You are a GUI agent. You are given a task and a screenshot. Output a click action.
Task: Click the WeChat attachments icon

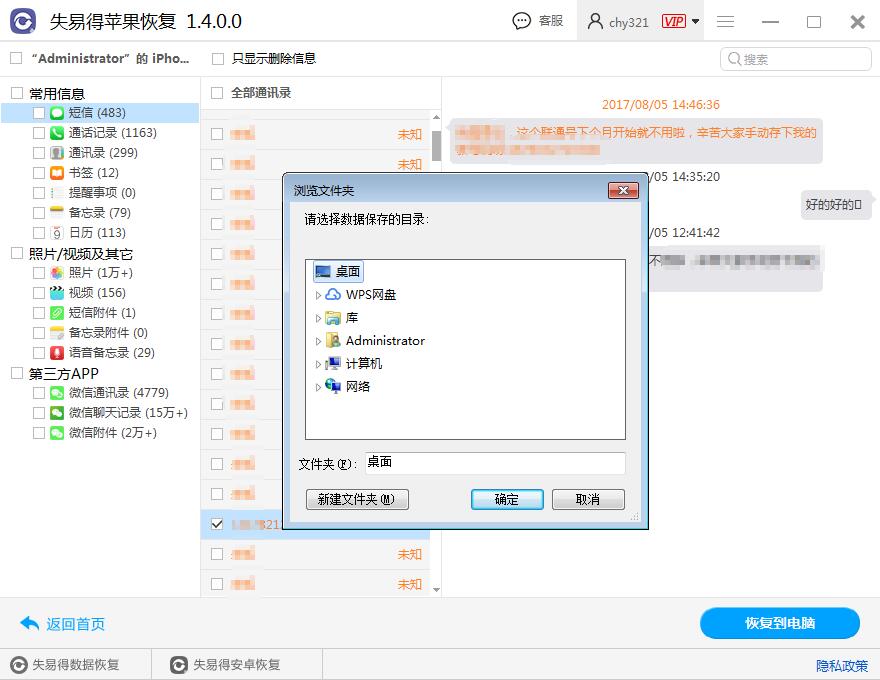[x=57, y=433]
